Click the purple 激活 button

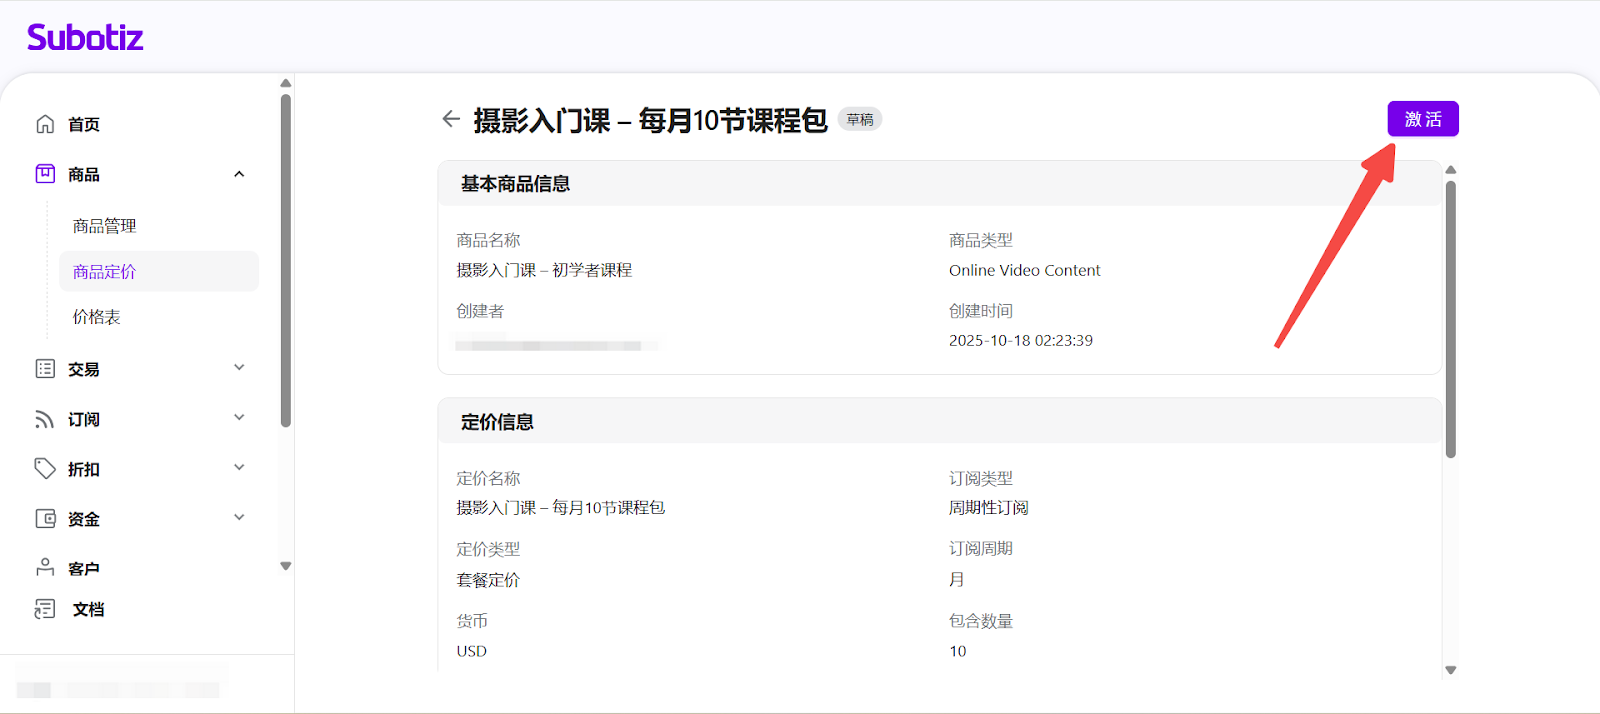pos(1422,119)
